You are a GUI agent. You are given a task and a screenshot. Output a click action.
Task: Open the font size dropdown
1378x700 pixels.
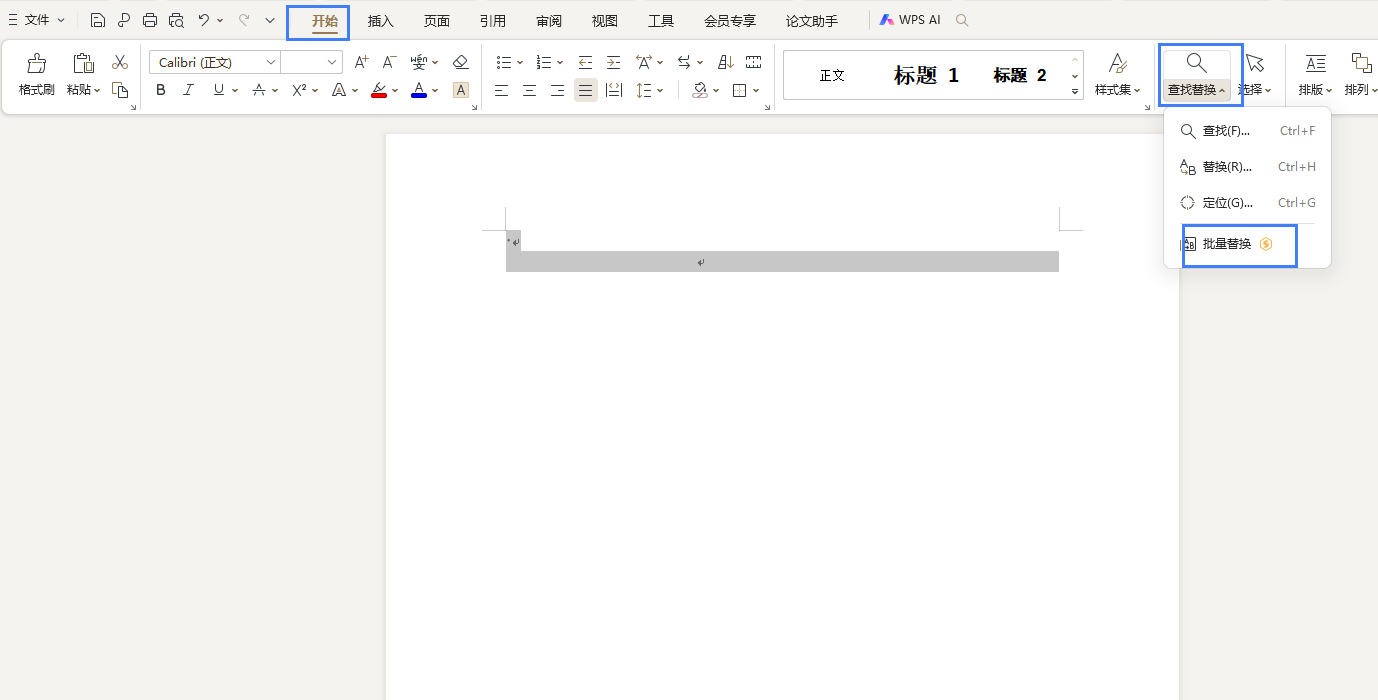[332, 62]
